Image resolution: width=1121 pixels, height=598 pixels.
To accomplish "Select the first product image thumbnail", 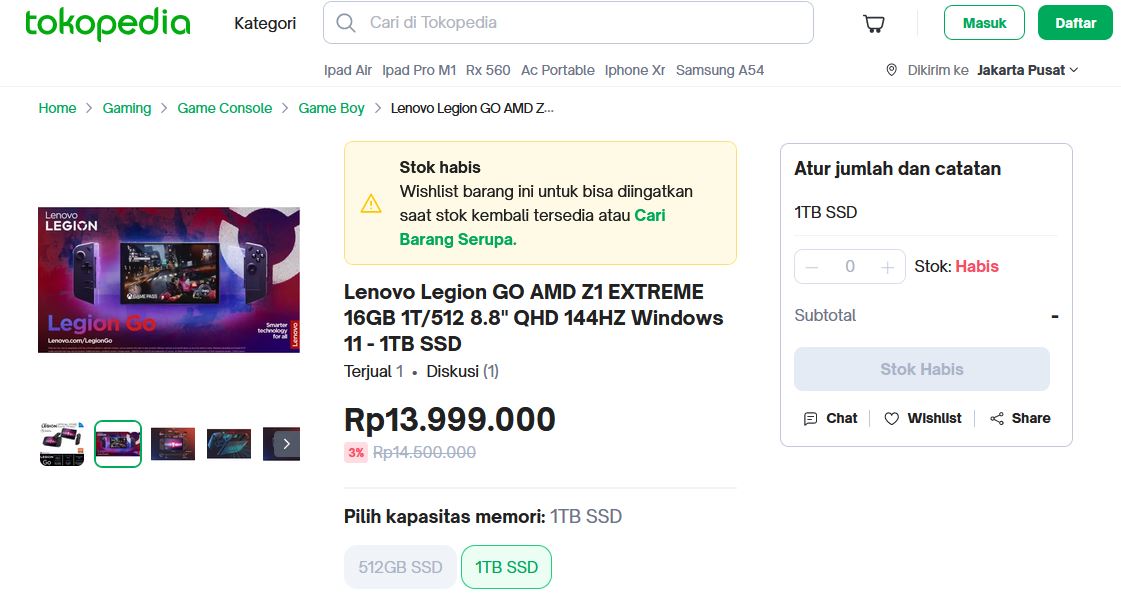I will coord(62,443).
